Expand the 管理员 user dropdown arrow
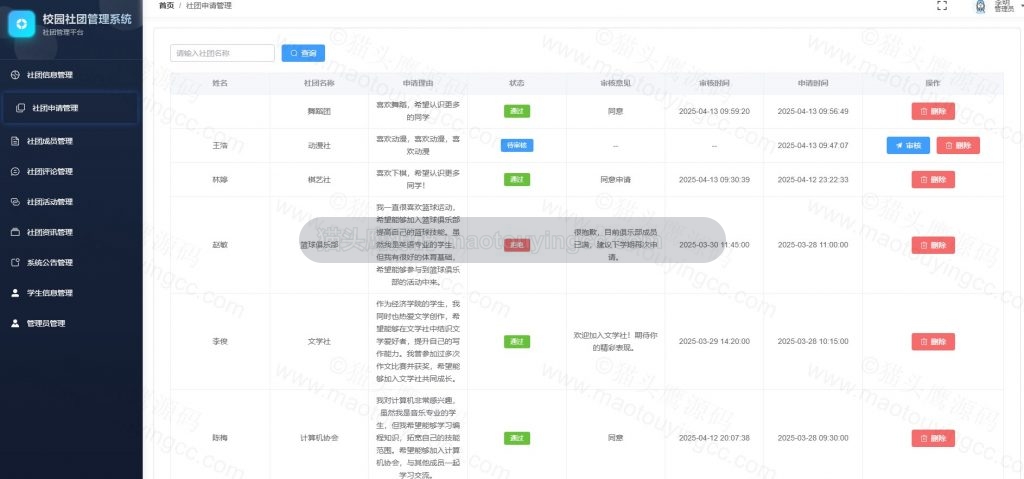The width and height of the screenshot is (1024, 479). (1021, 5)
